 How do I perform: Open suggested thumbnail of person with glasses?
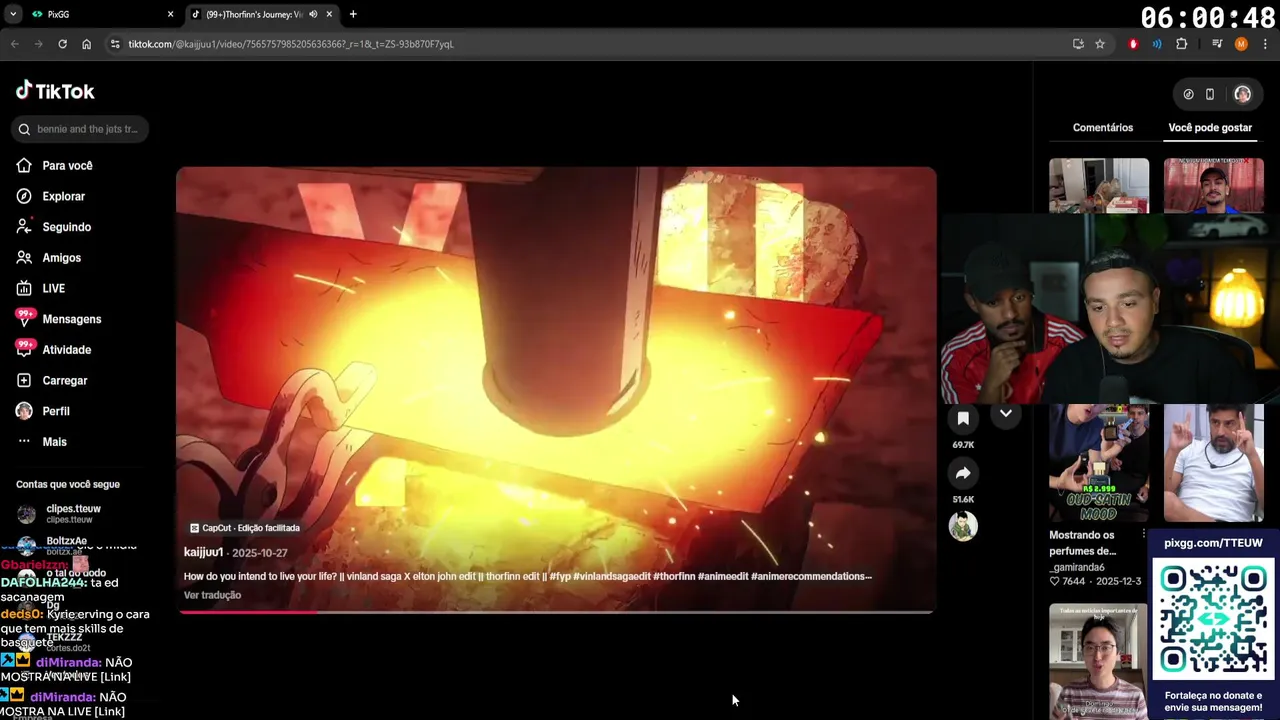pyautogui.click(x=1099, y=660)
